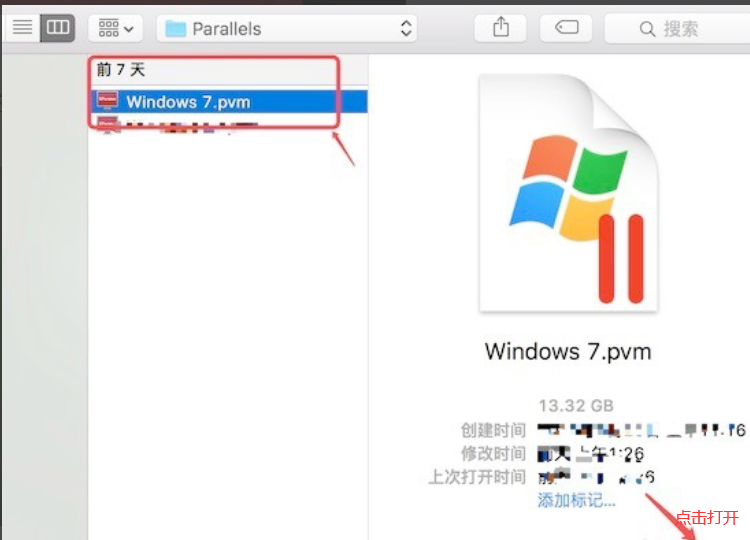Screen dimensions: 750x540
Task: Focus the 搜索 search field
Action: 677,29
